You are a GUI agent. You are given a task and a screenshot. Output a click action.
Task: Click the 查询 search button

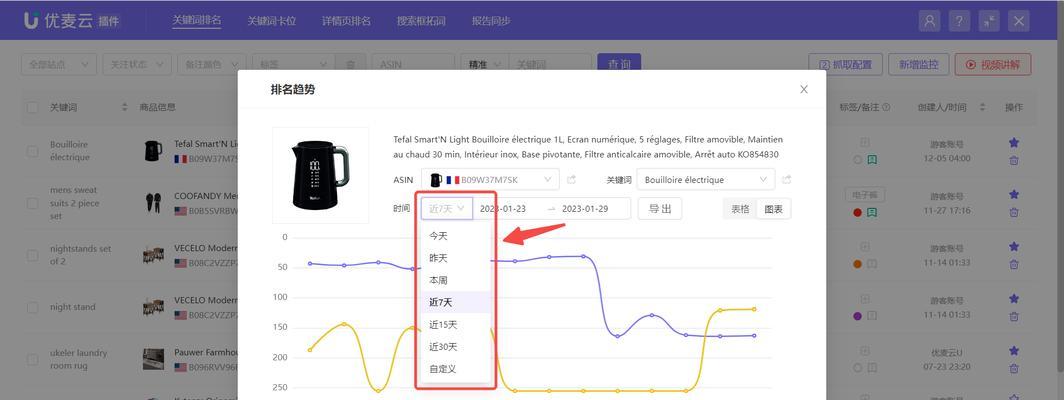[619, 65]
